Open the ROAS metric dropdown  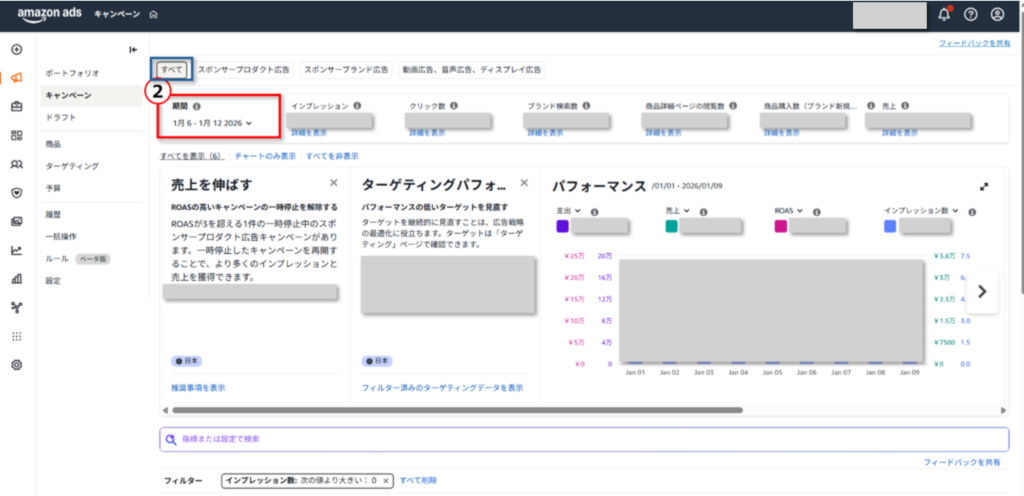806,211
